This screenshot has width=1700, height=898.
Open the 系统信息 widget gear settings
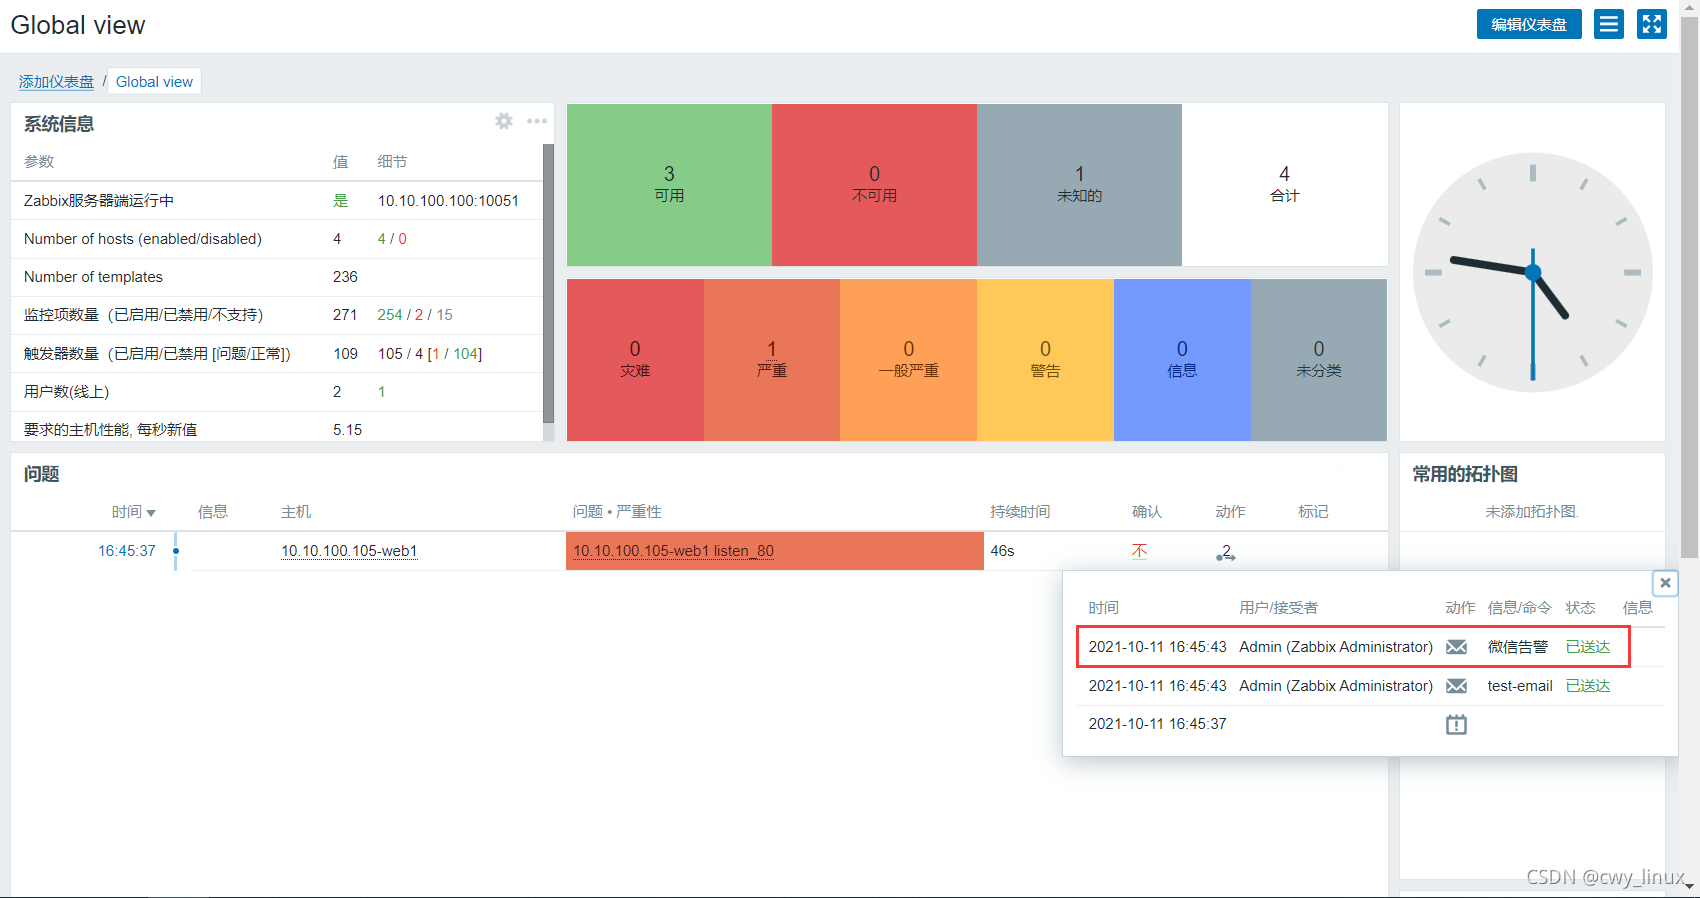(x=504, y=121)
